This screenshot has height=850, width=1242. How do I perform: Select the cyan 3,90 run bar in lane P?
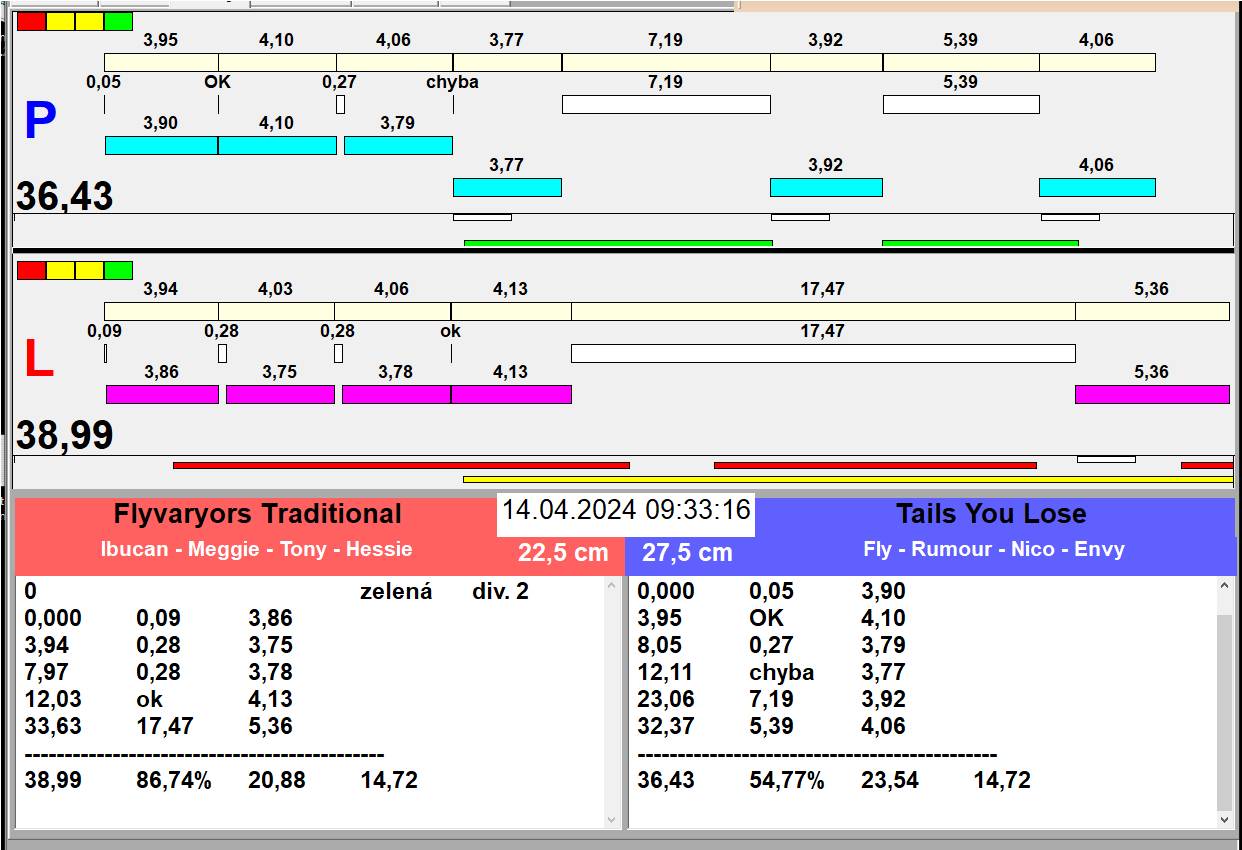coord(161,145)
